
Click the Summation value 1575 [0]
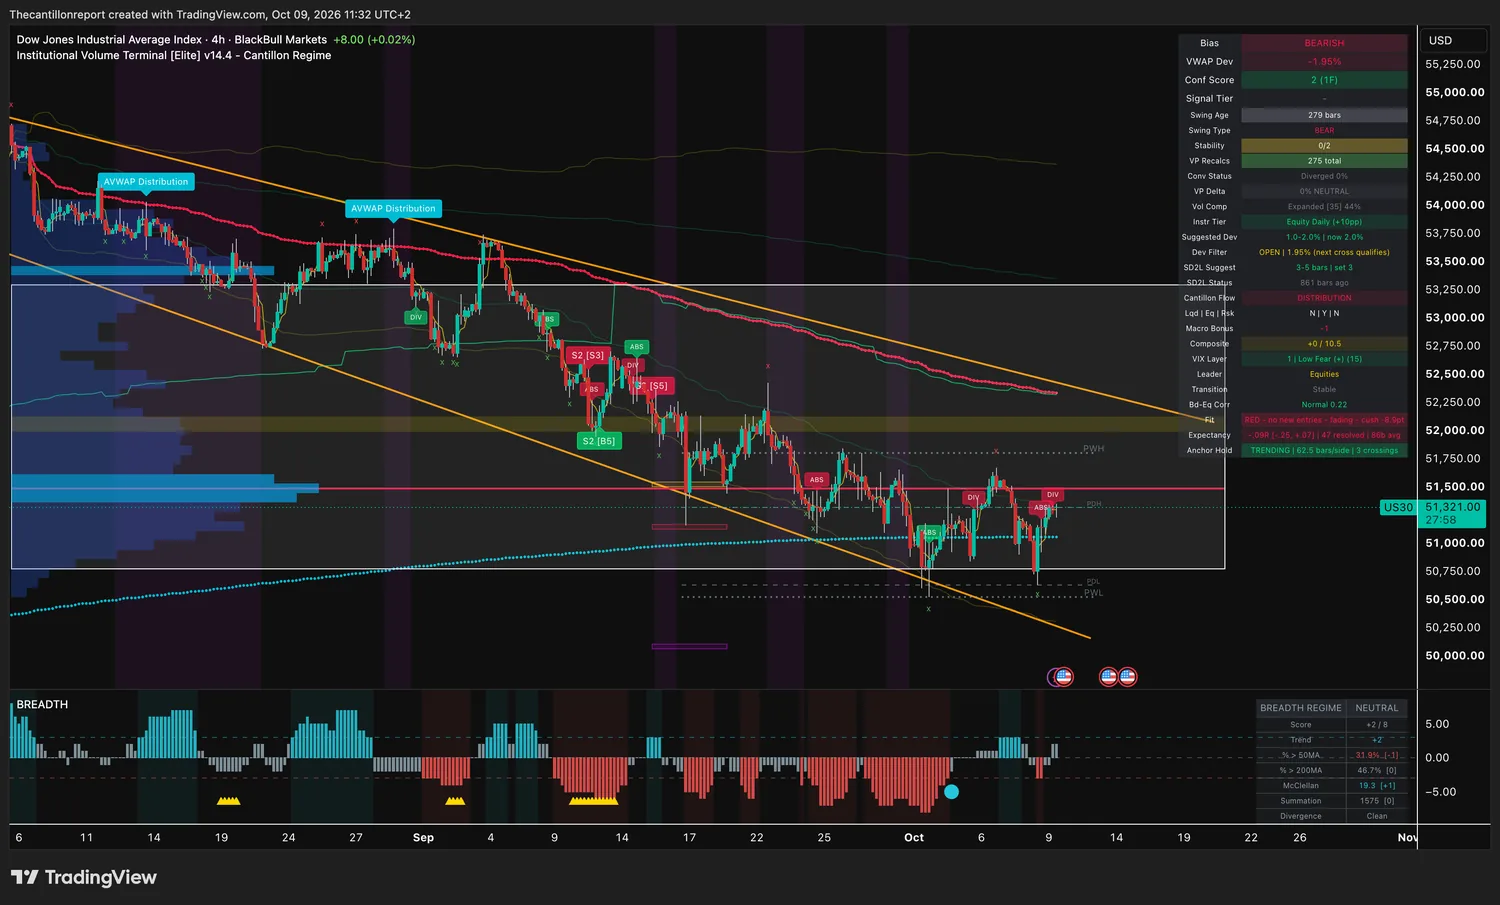click(x=1377, y=801)
